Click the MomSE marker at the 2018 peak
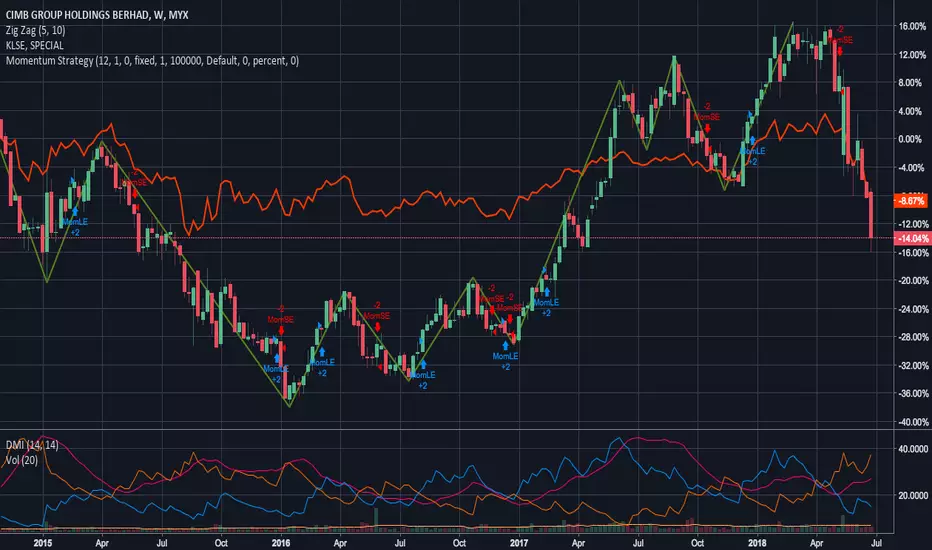Screen dimensions: 932x550 842,40
